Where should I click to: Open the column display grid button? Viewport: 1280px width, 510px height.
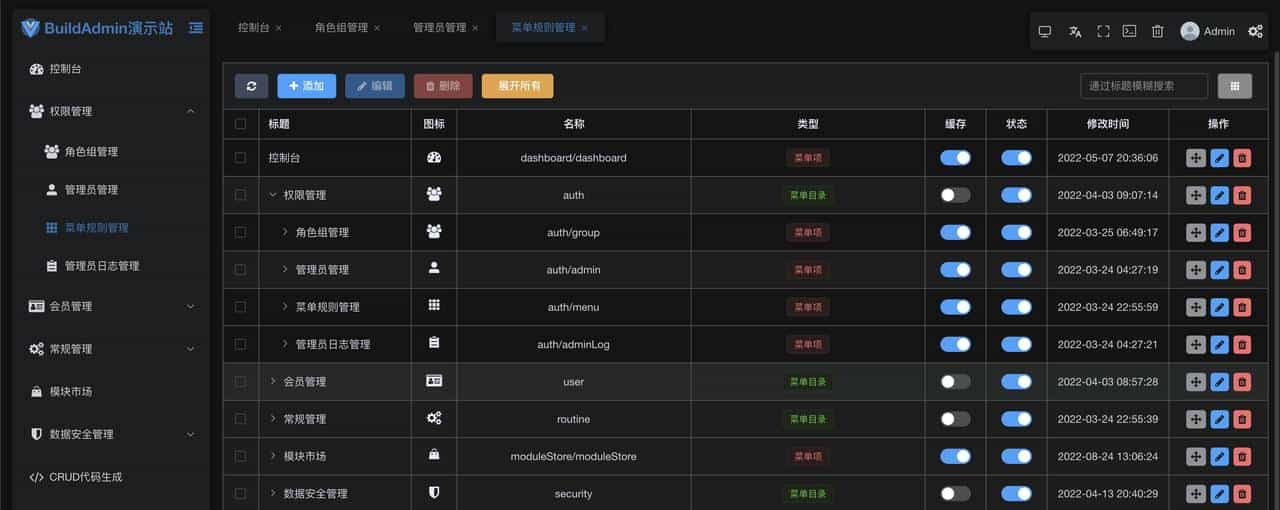coord(1235,86)
